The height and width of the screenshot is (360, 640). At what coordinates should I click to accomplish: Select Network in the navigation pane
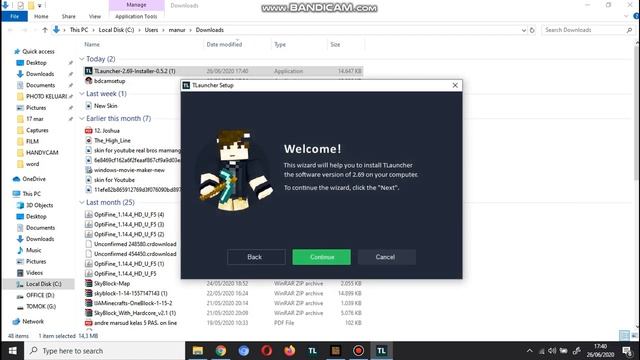click(x=33, y=321)
